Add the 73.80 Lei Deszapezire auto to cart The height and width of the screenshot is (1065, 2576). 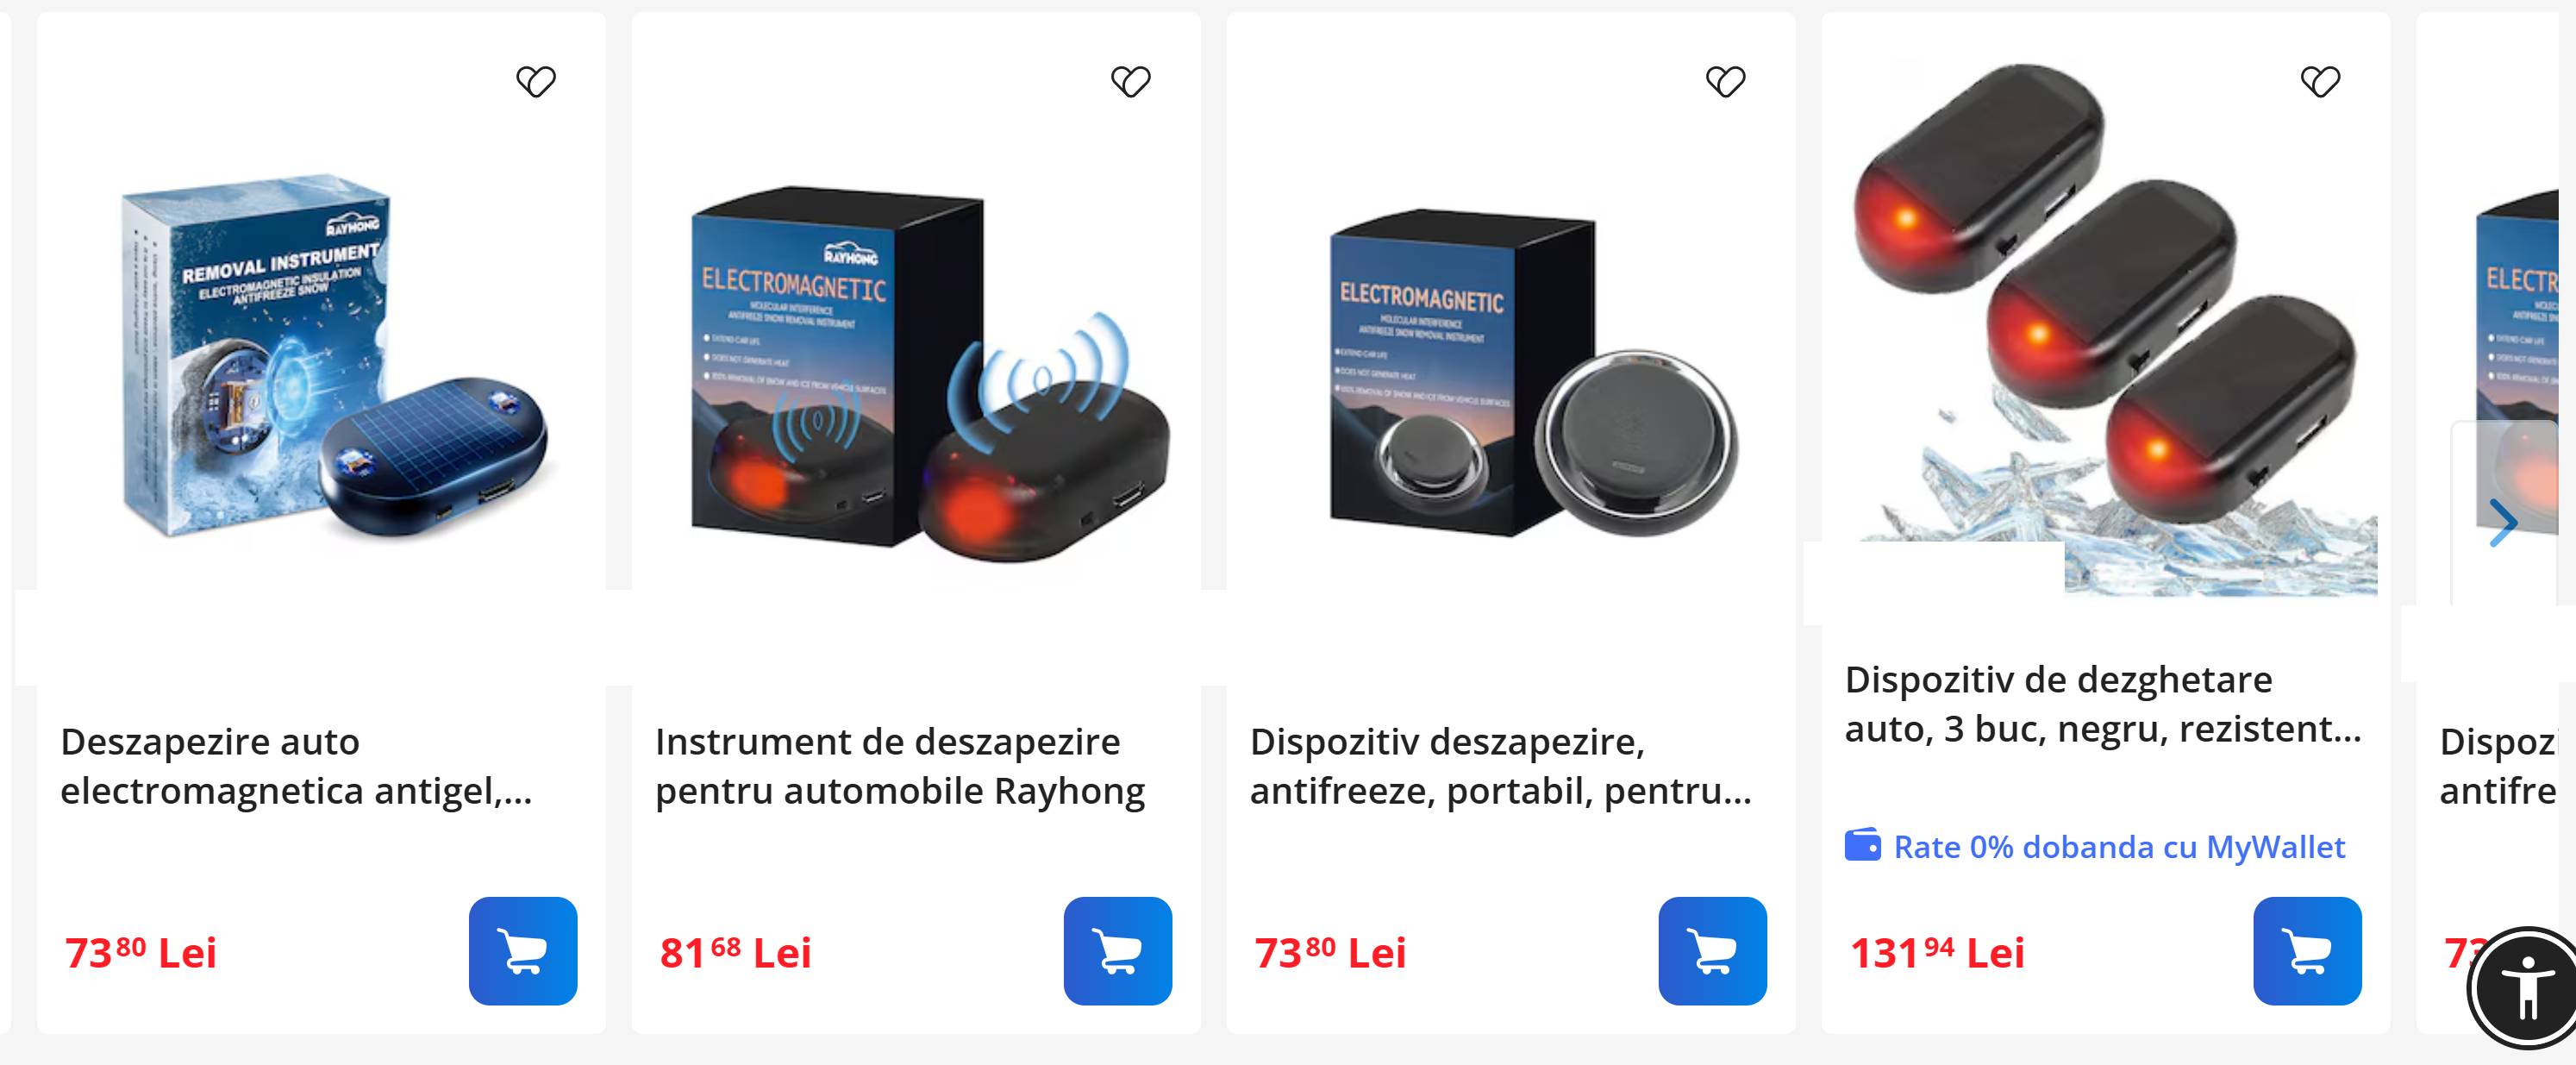[x=523, y=951]
